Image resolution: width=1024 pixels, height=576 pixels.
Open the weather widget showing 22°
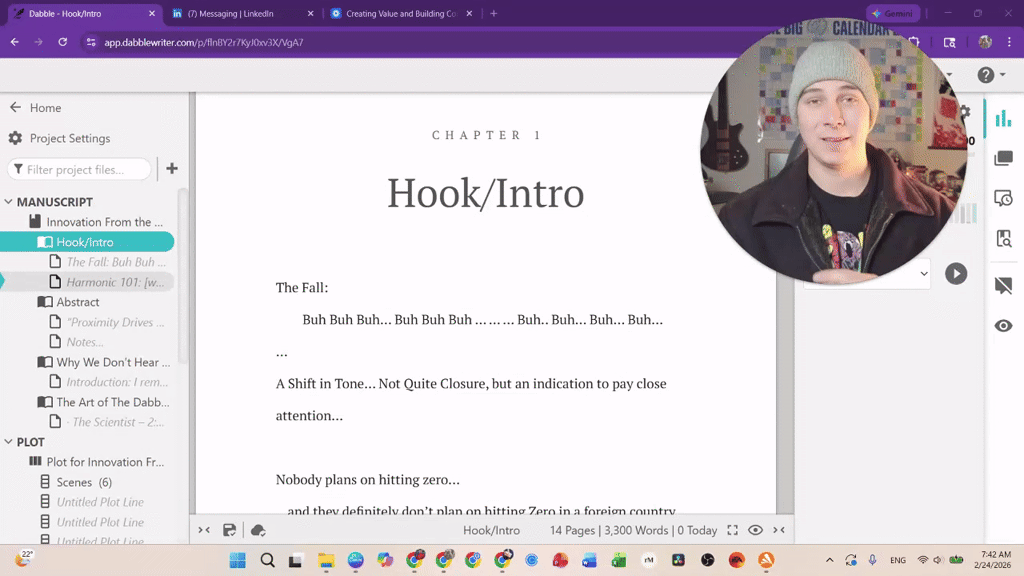(24, 558)
